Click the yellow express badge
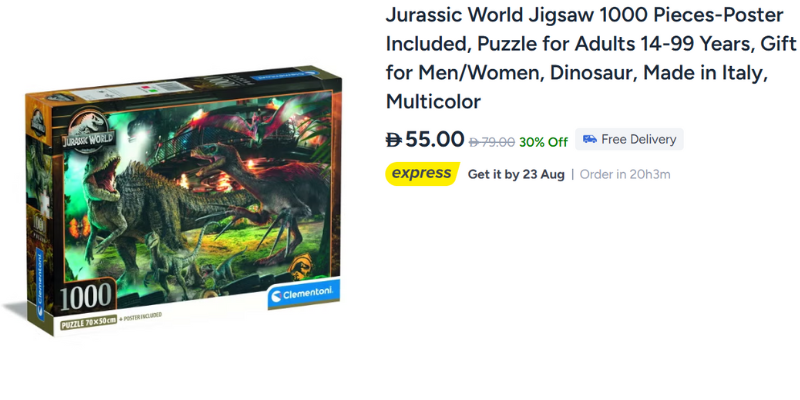The height and width of the screenshot is (400, 800). (421, 174)
